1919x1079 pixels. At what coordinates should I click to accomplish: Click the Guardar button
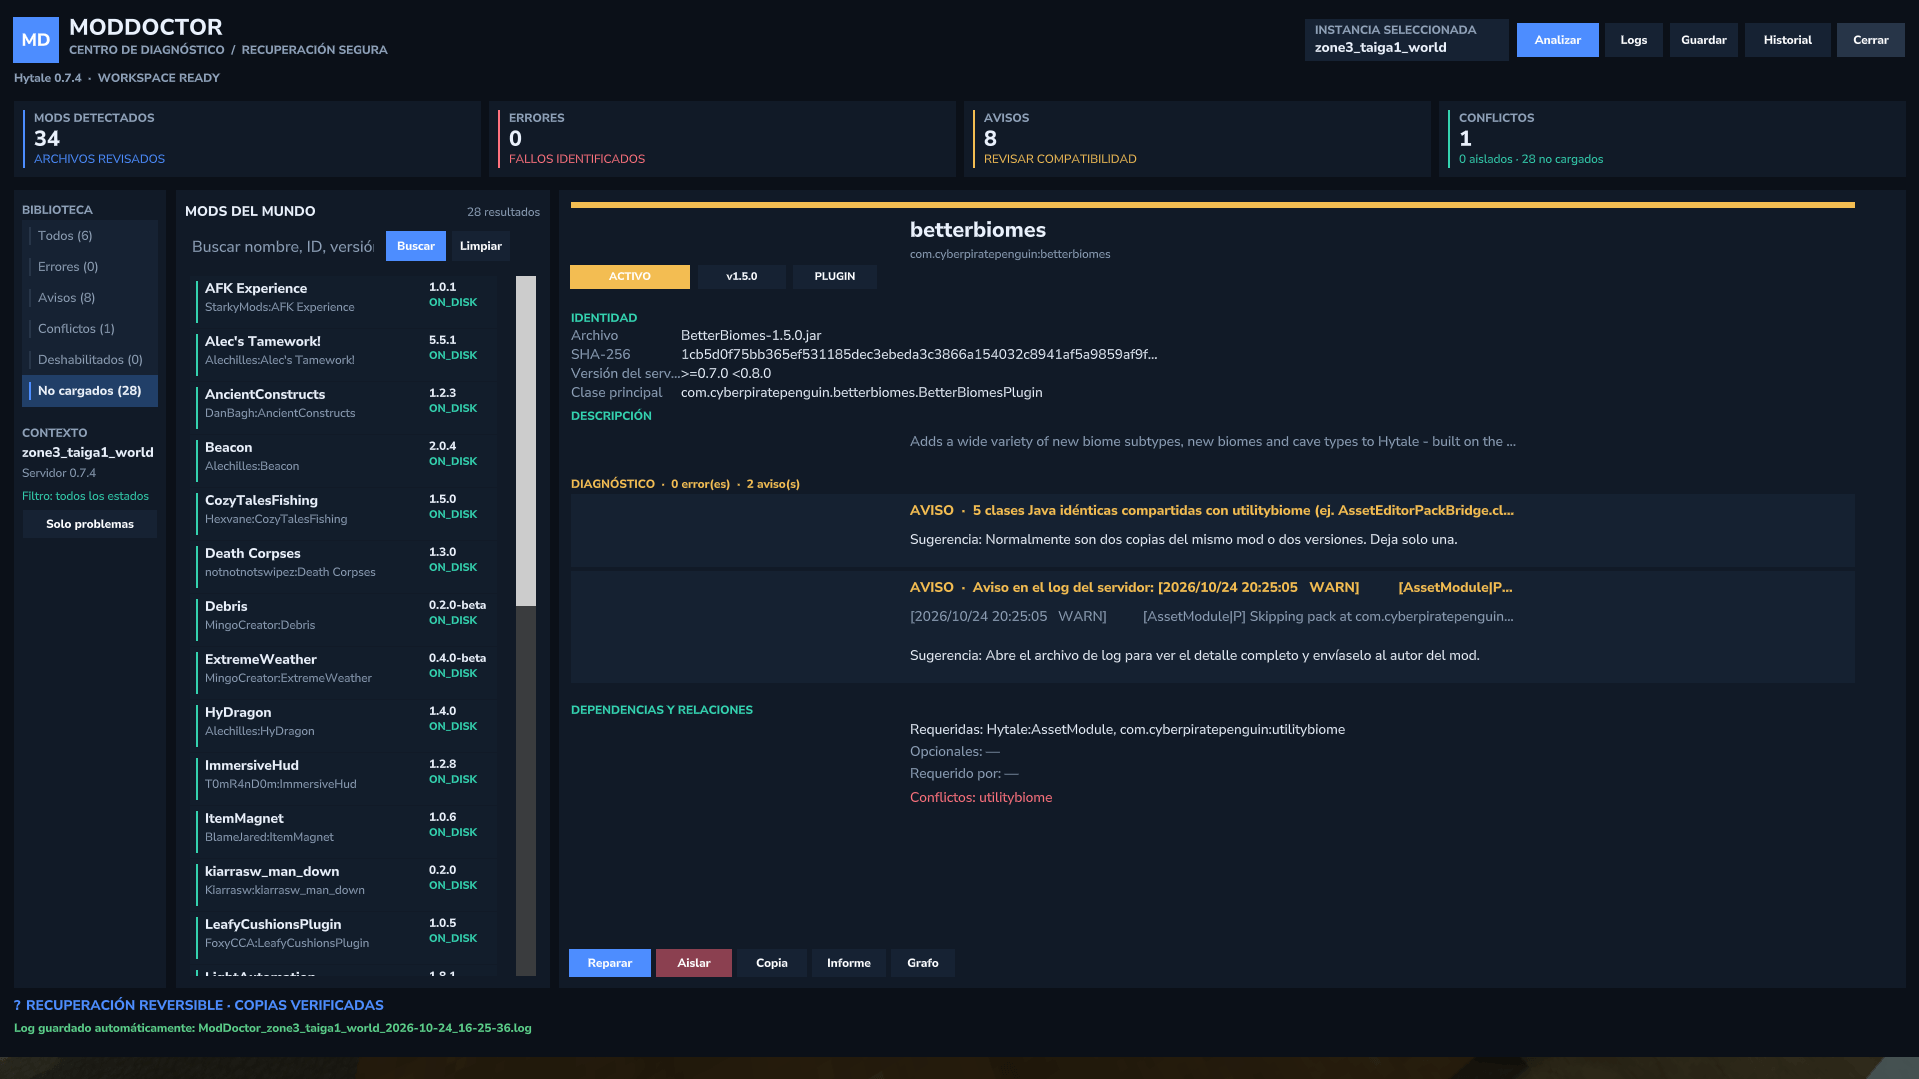(1703, 40)
